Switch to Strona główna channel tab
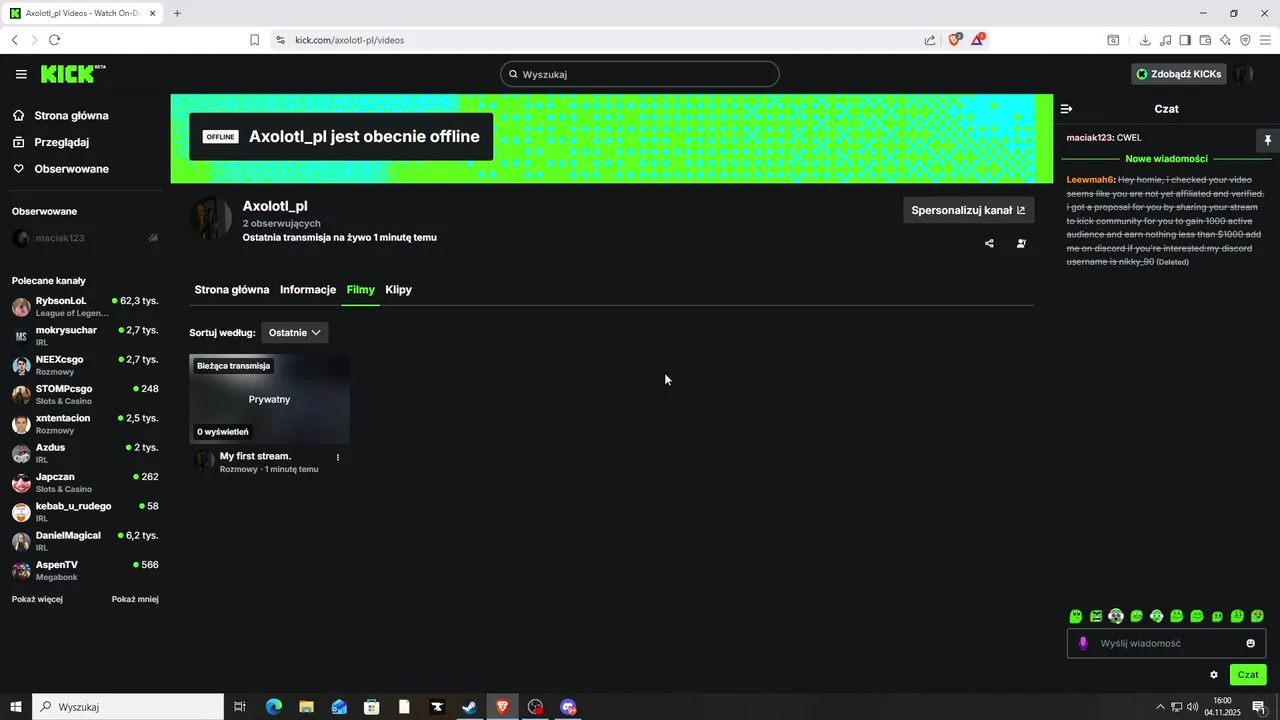 coord(232,290)
